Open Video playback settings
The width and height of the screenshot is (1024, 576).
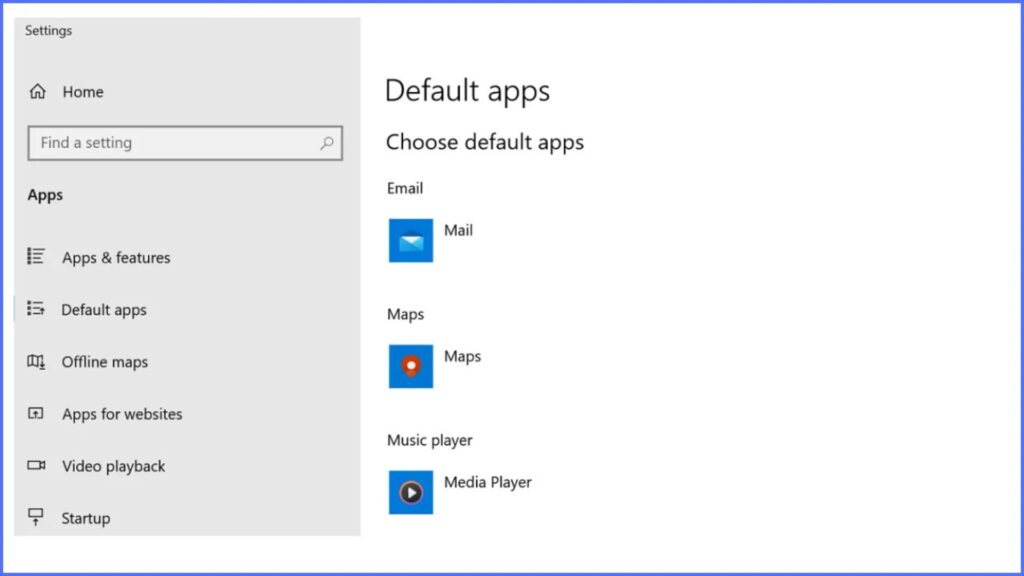(114, 466)
